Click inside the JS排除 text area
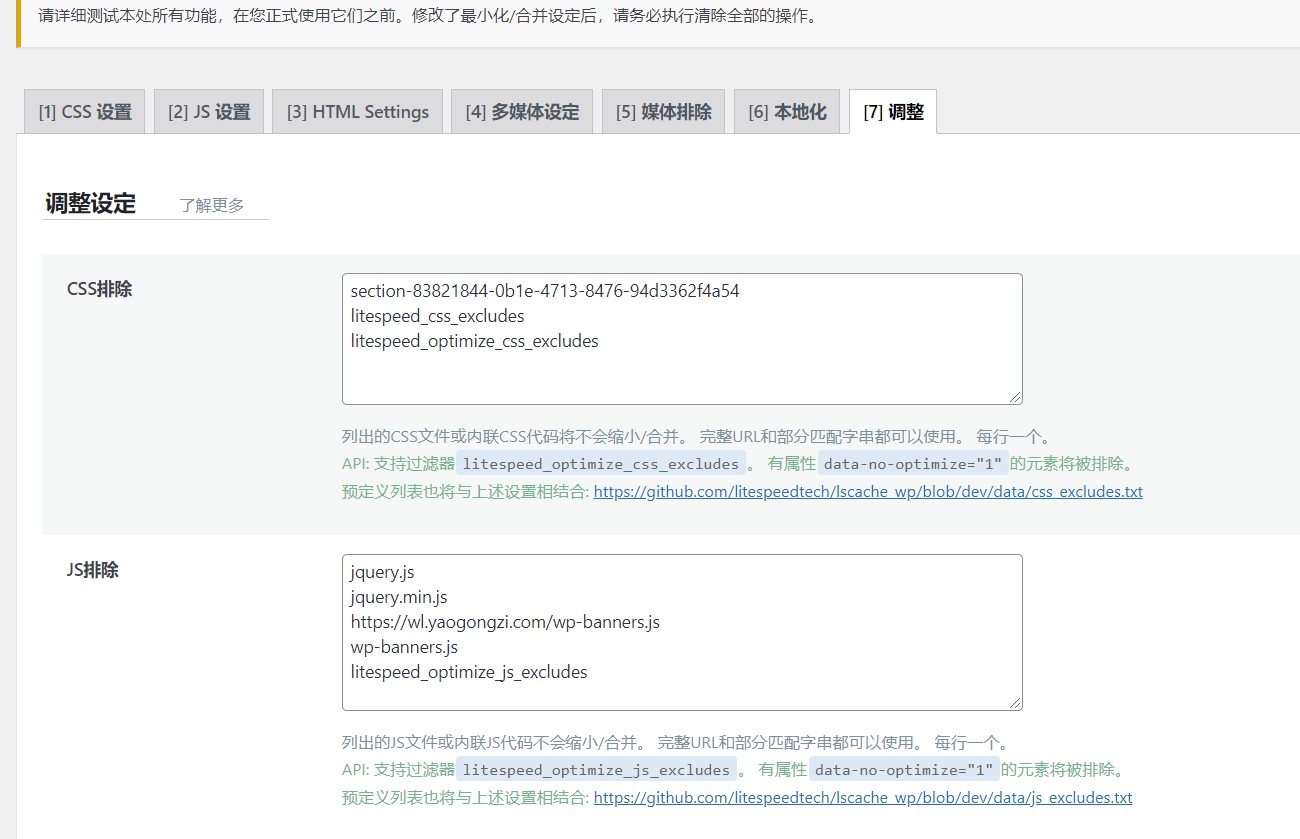 tap(682, 633)
